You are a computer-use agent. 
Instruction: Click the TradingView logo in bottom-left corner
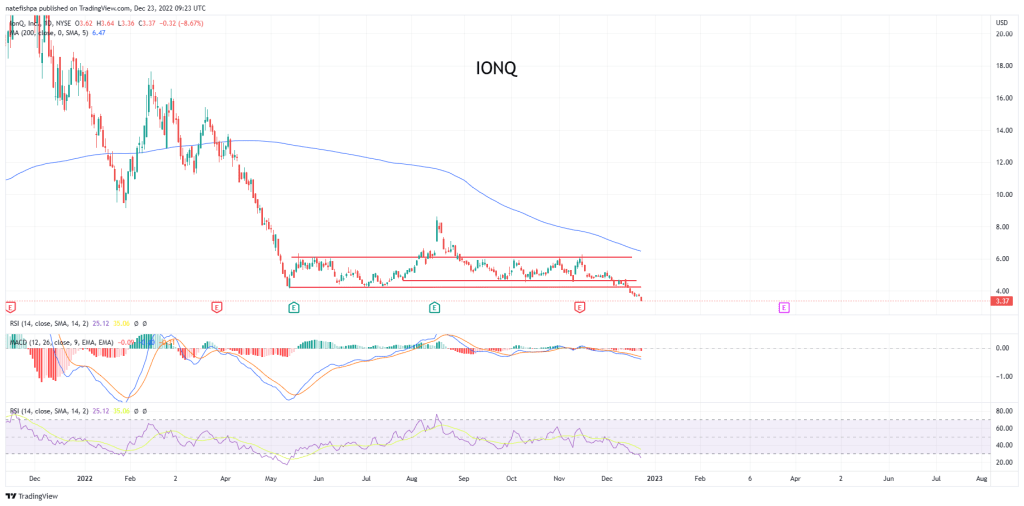(x=30, y=496)
